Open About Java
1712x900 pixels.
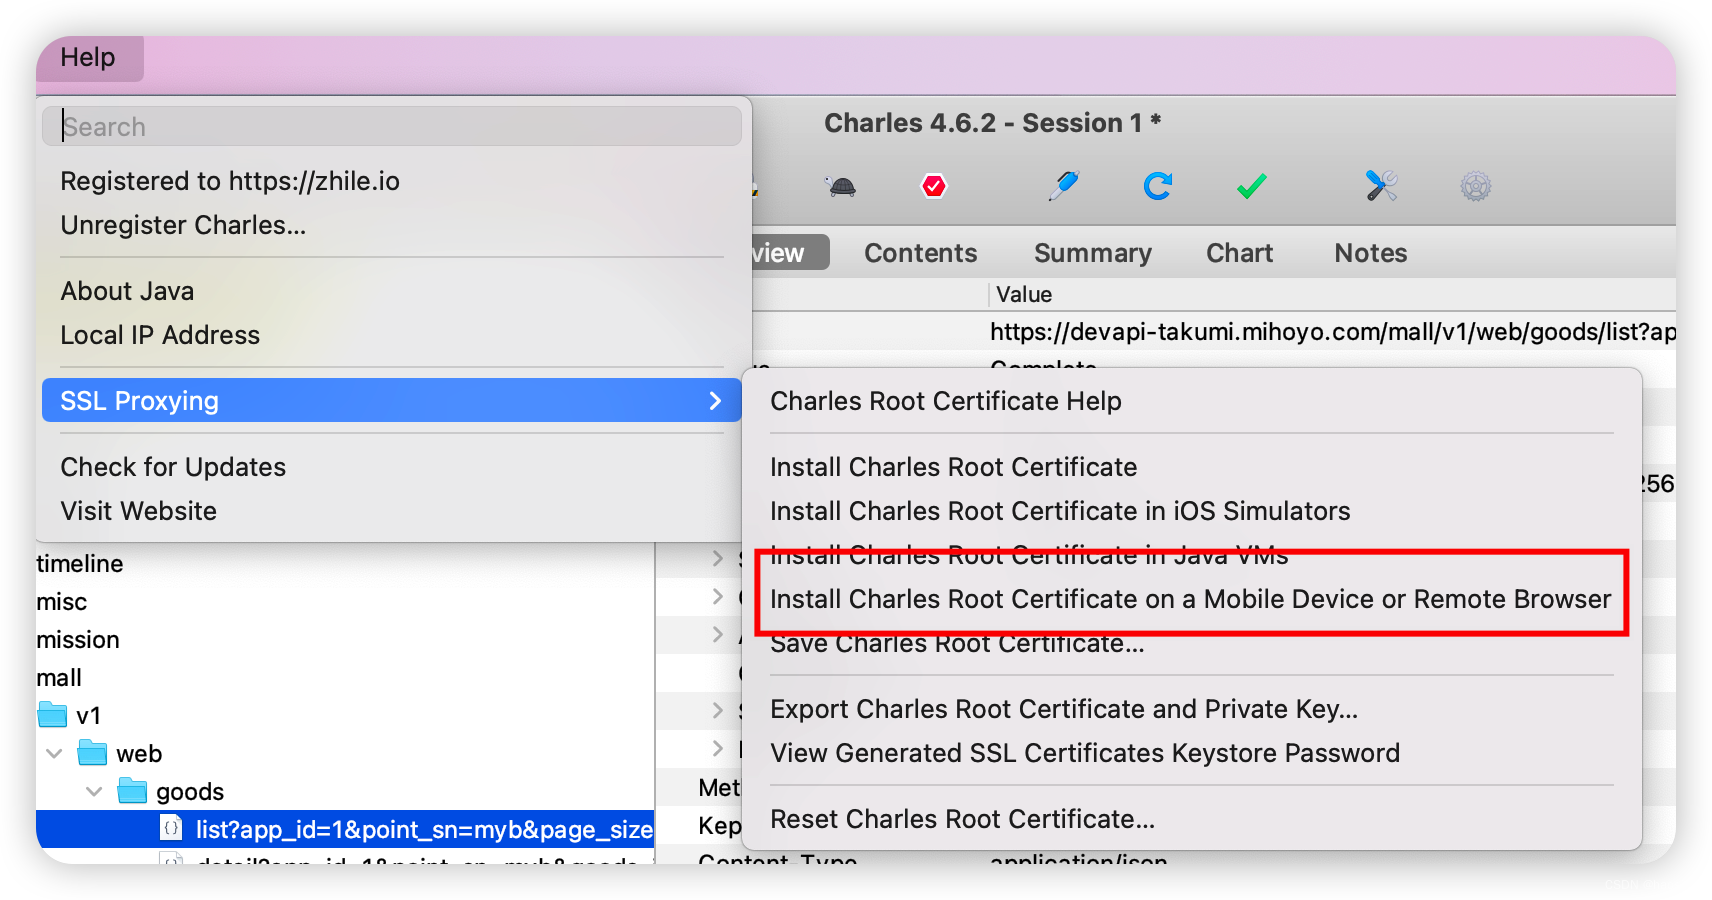(127, 291)
